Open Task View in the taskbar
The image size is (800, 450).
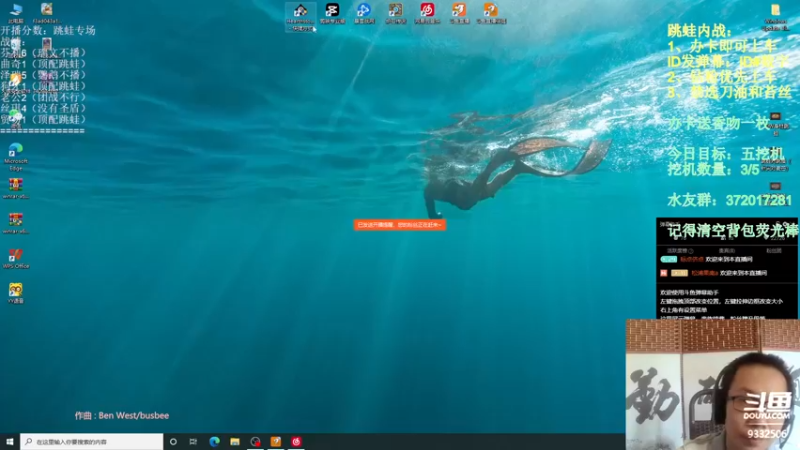tap(193, 441)
